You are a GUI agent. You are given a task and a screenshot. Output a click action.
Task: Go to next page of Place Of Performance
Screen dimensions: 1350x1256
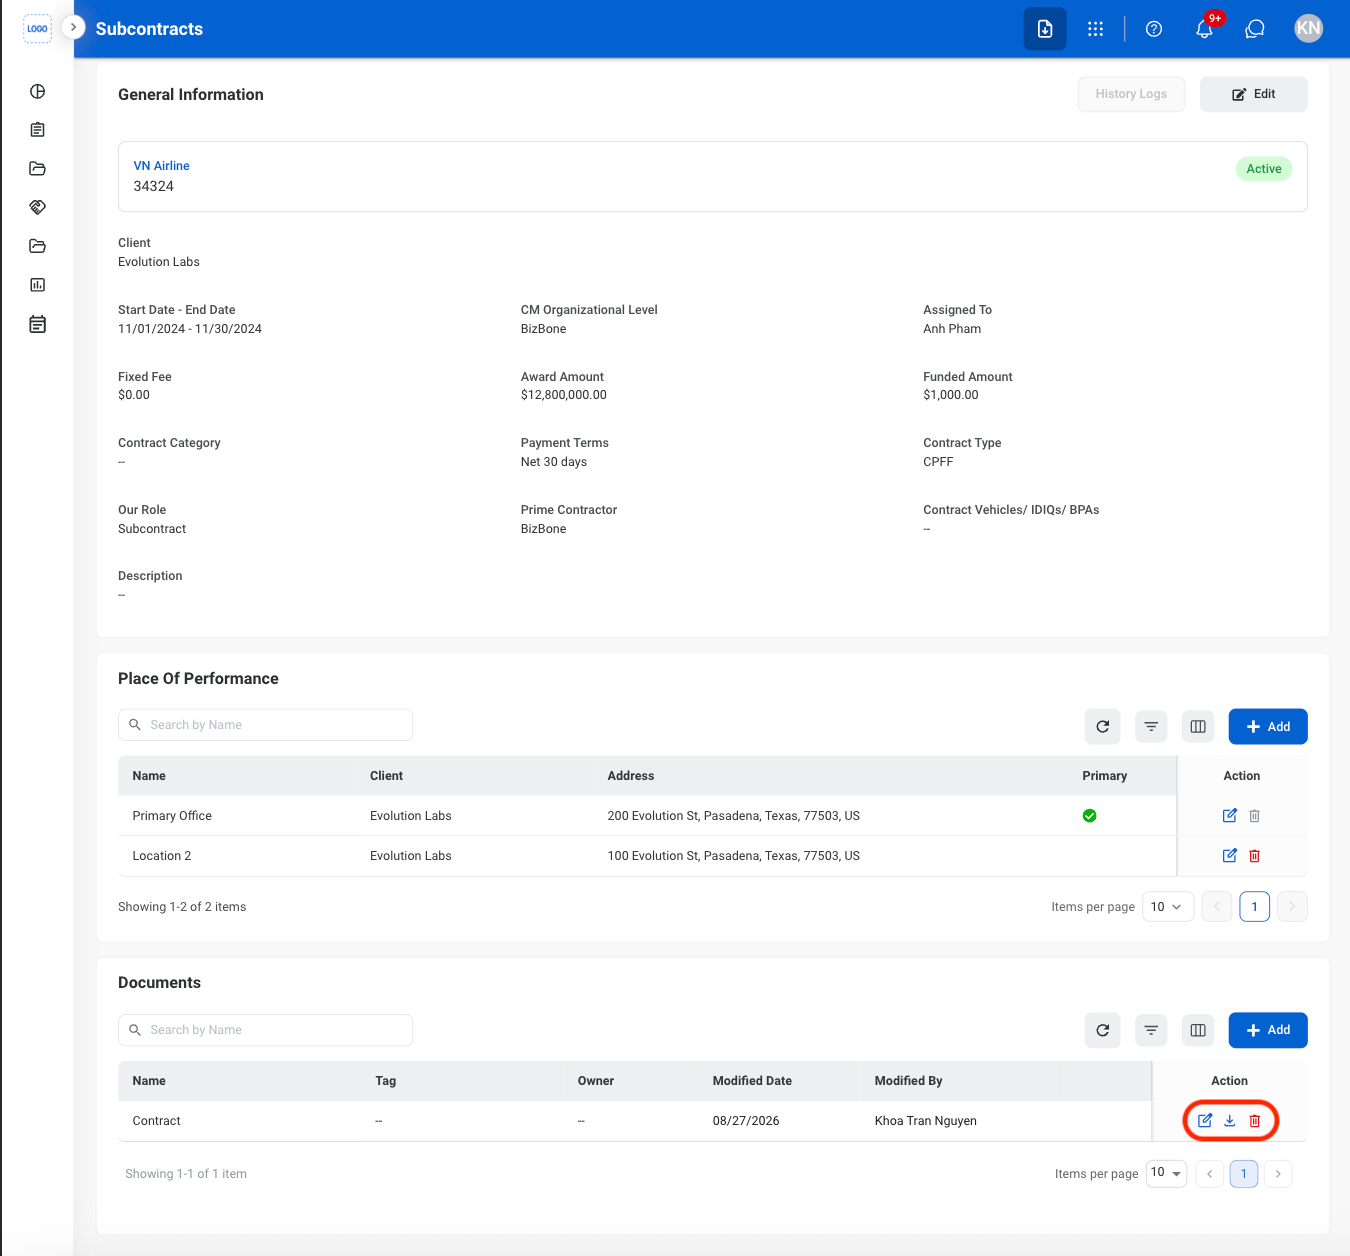tap(1292, 907)
